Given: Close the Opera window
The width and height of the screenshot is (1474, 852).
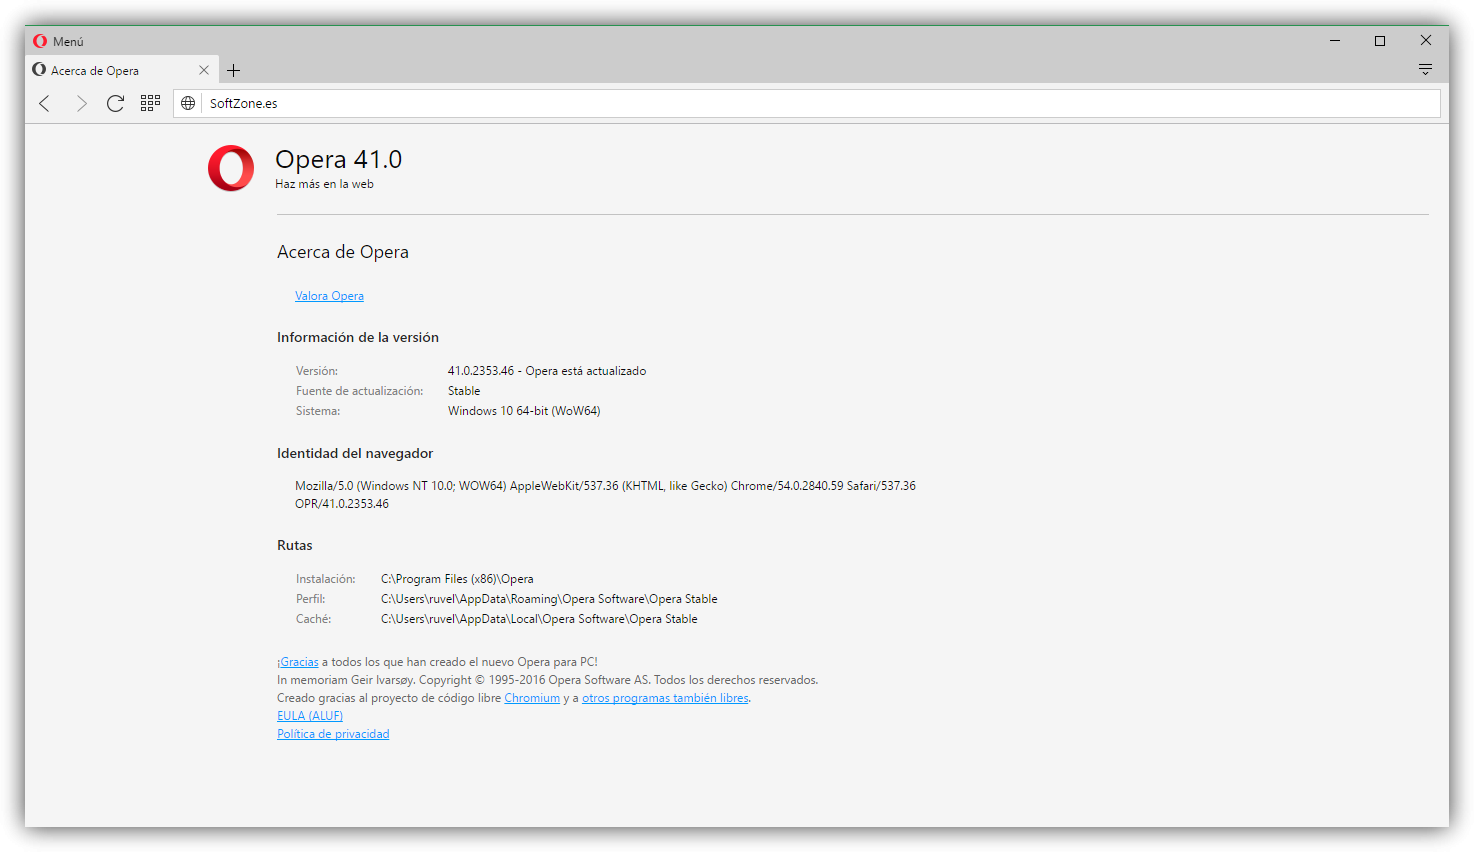Looking at the screenshot, I should click(x=1426, y=41).
